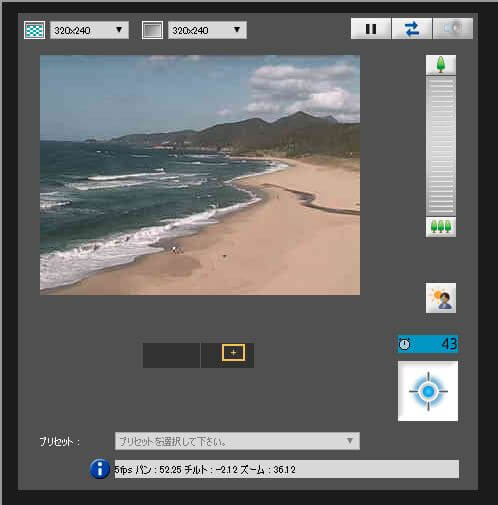Click the blue switch arrows button
This screenshot has width=498, height=505.
pyautogui.click(x=412, y=29)
